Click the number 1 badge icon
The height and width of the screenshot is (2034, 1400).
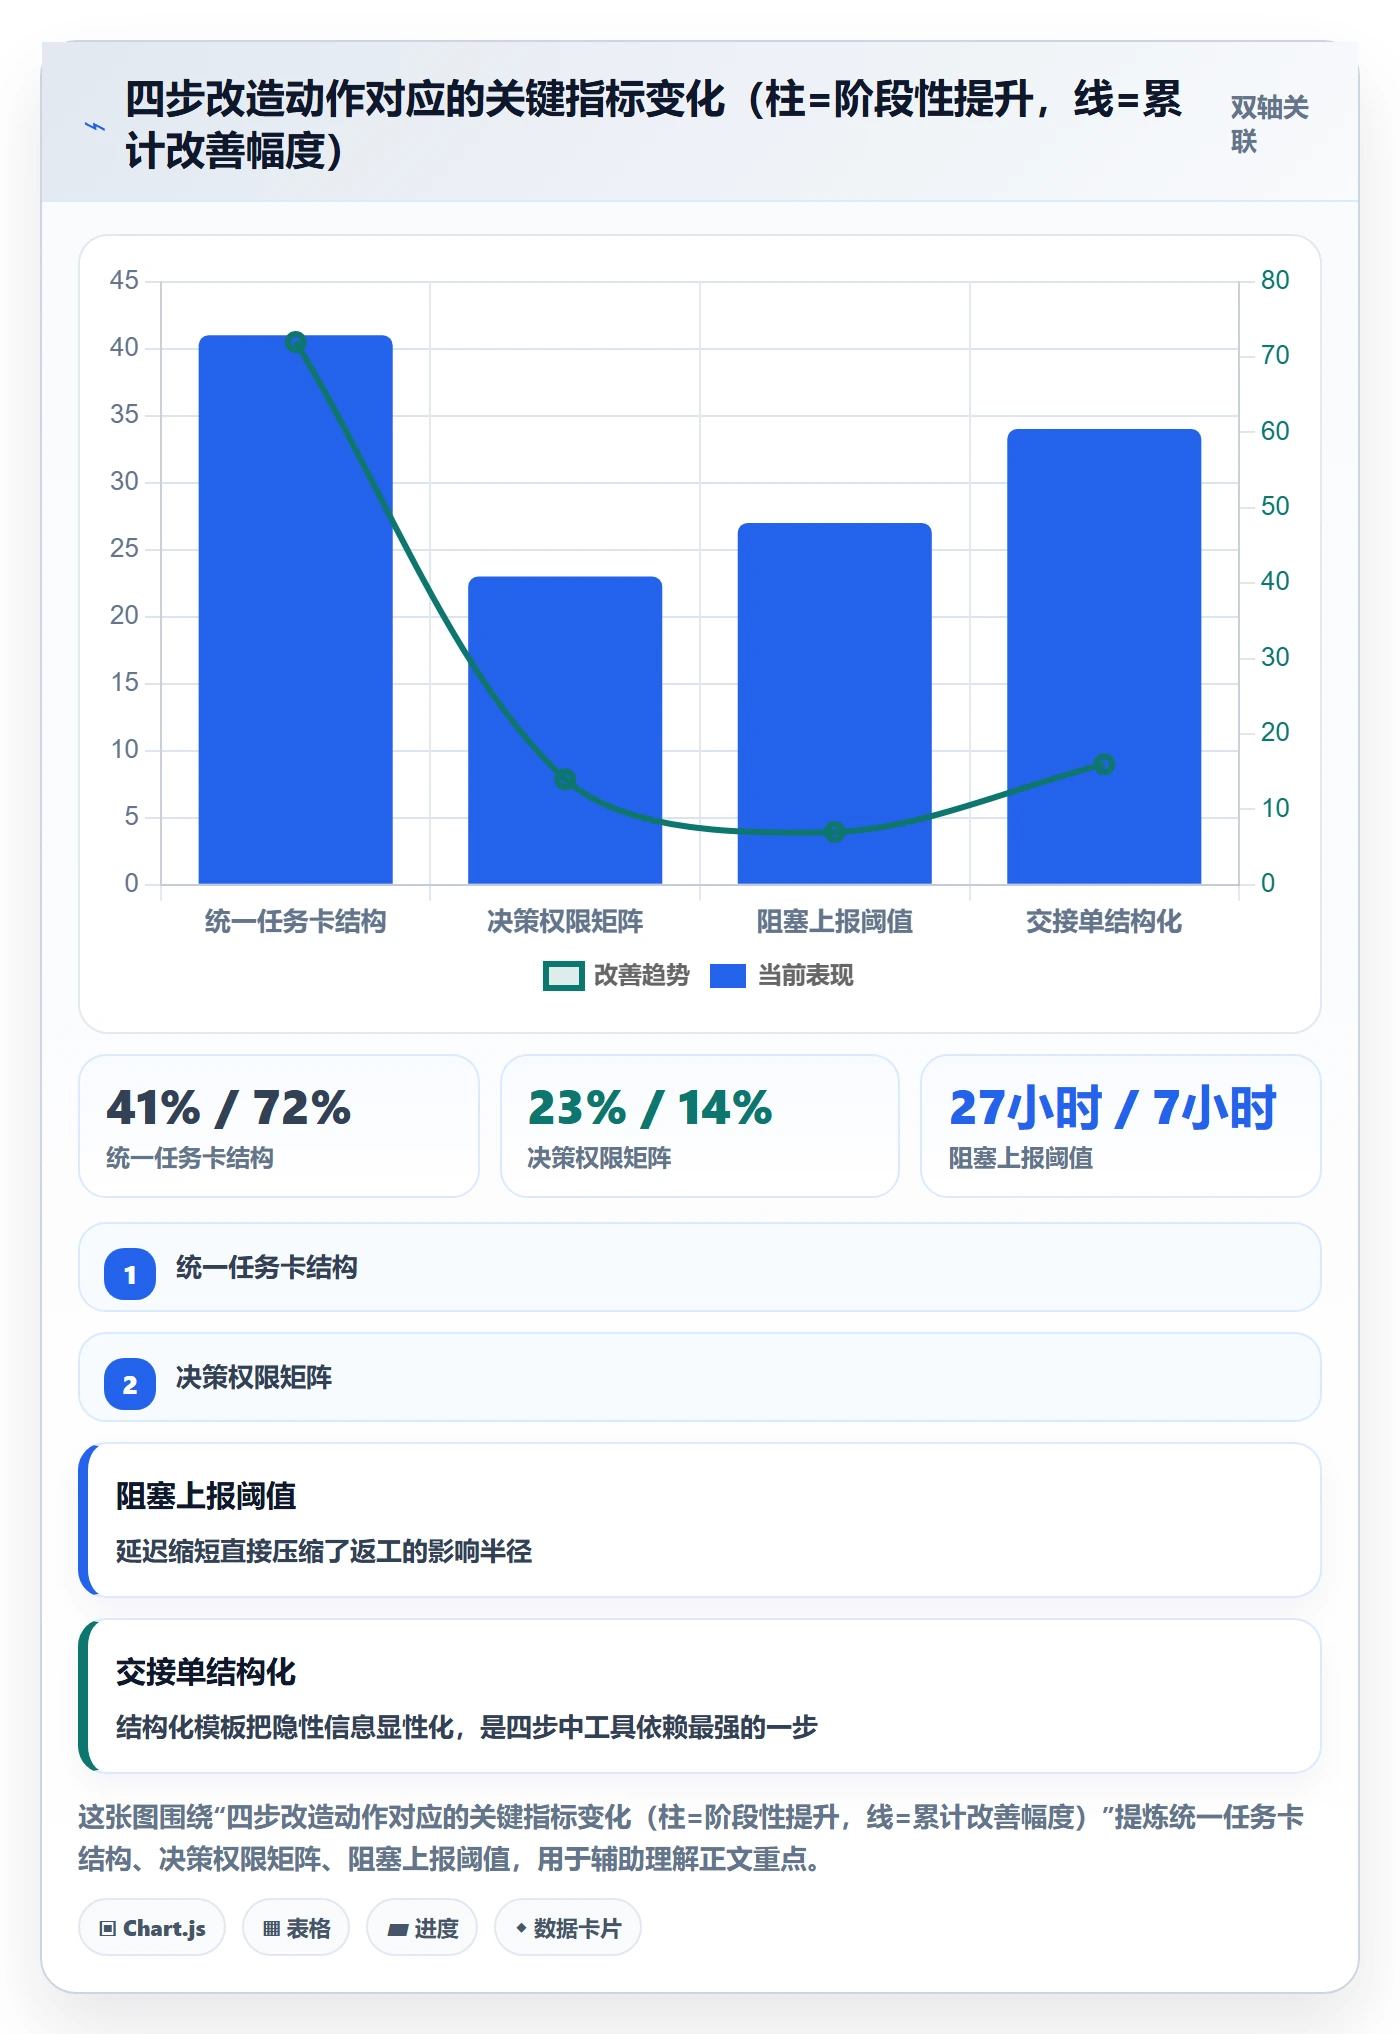coord(130,1274)
